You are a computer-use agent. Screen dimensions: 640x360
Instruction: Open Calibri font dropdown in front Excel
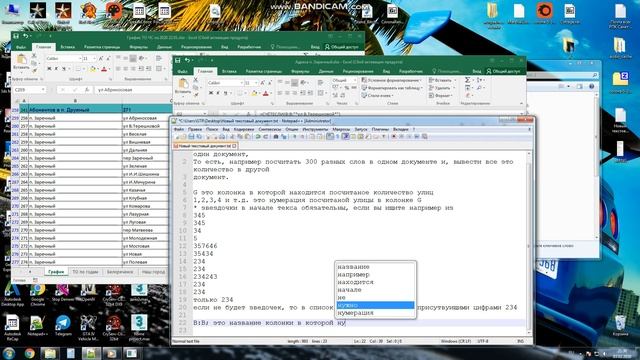[x=242, y=83]
